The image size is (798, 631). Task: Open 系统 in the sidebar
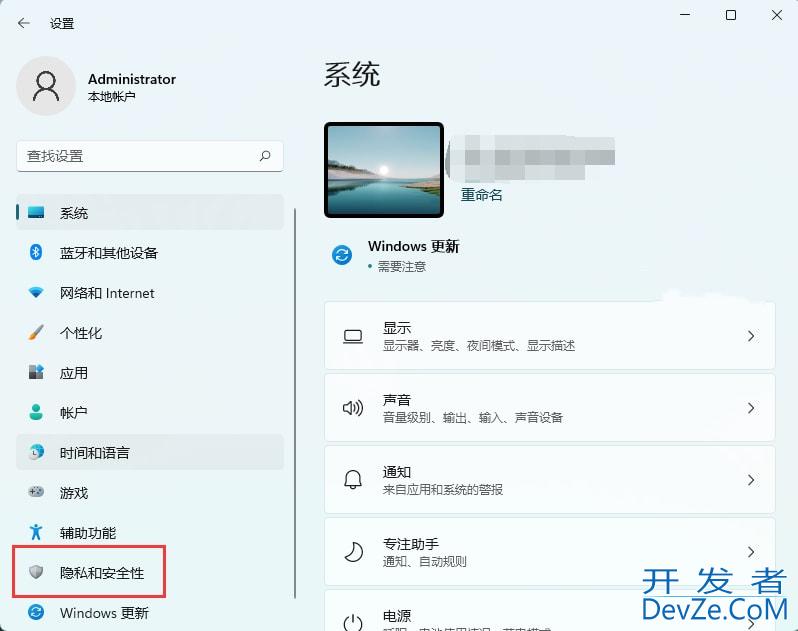150,212
